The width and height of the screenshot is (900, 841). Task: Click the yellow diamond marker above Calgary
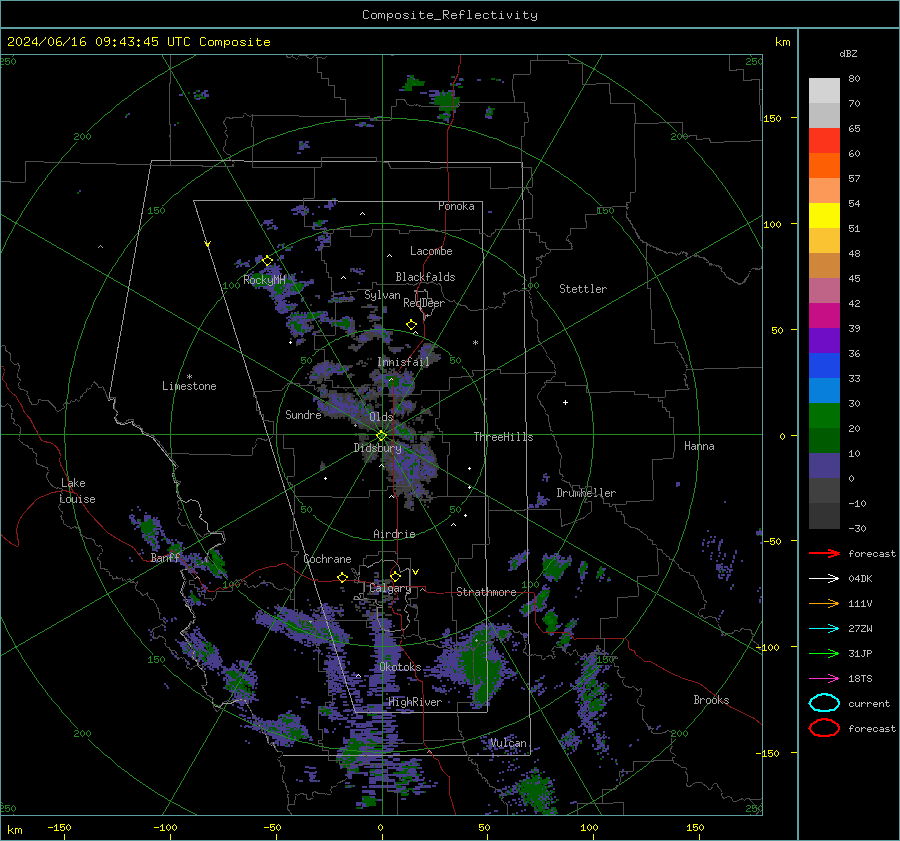(395, 576)
